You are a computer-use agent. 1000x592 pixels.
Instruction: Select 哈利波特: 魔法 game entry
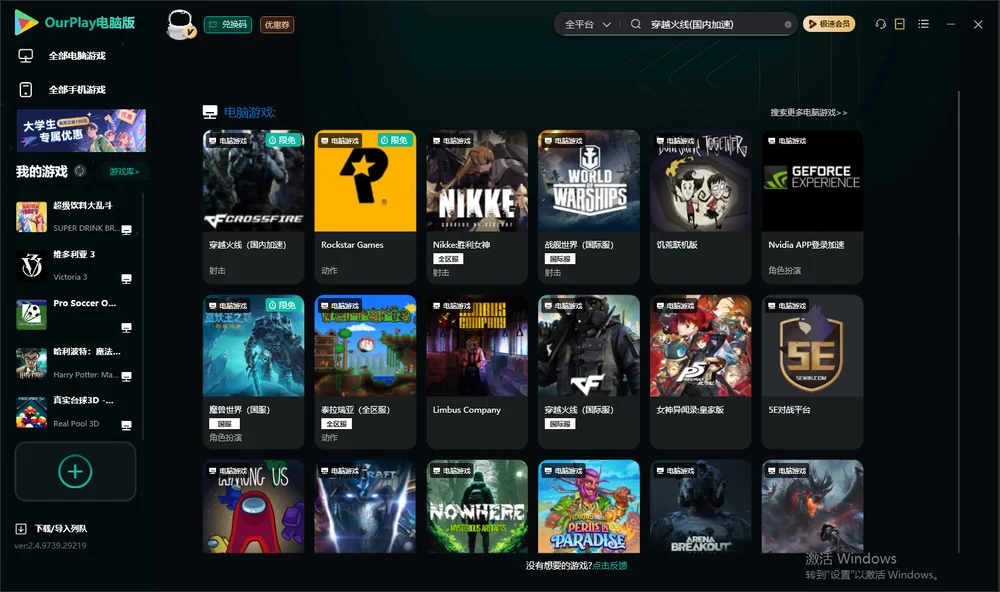[x=75, y=363]
